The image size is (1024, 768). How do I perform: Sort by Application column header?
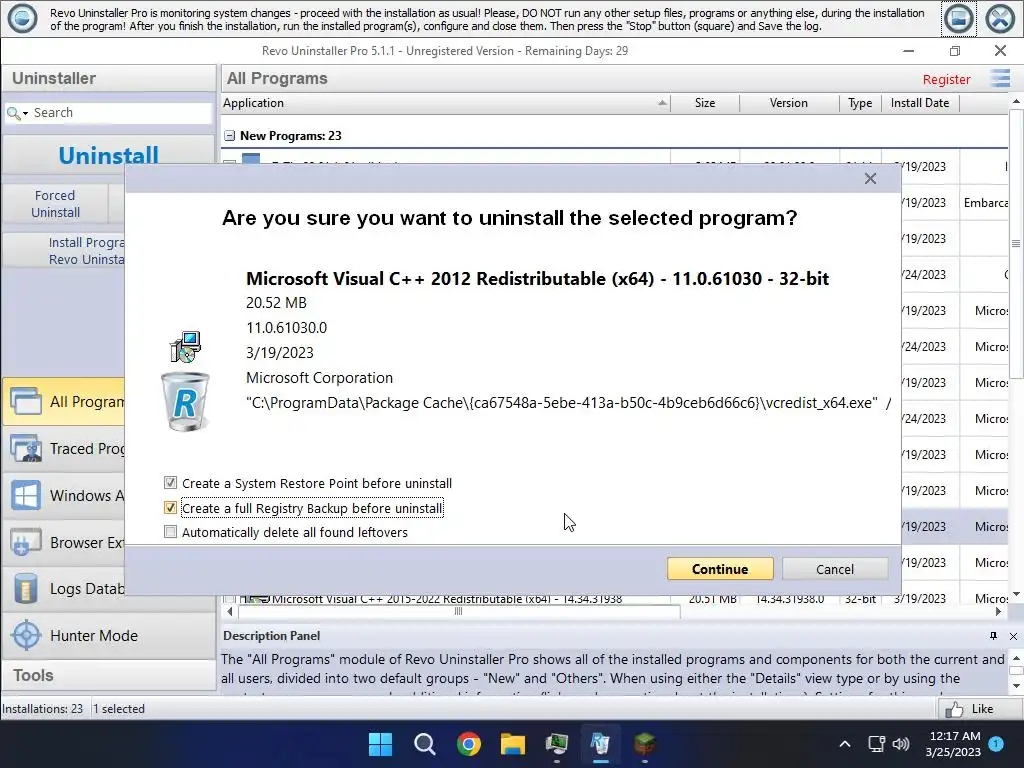(446, 103)
